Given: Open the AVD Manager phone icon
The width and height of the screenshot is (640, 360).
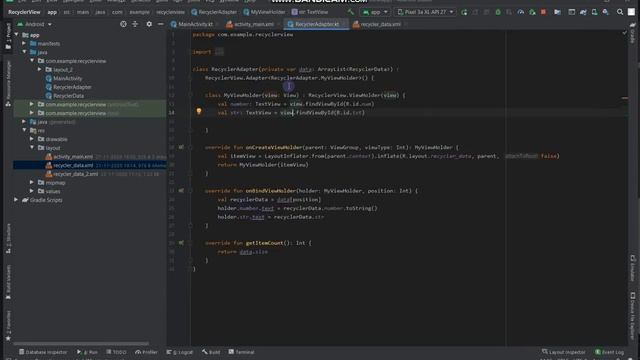Looking at the screenshot, I should click(x=594, y=12).
